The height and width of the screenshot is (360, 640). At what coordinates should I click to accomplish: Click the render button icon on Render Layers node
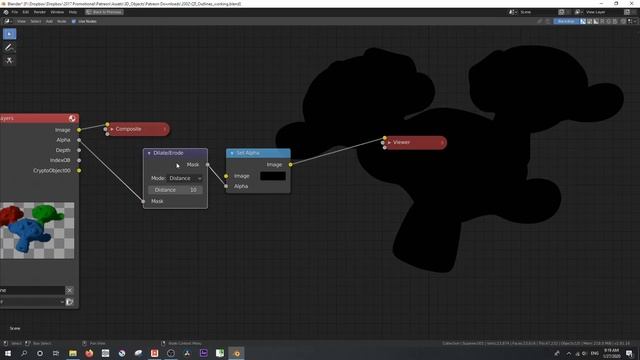pos(69,302)
